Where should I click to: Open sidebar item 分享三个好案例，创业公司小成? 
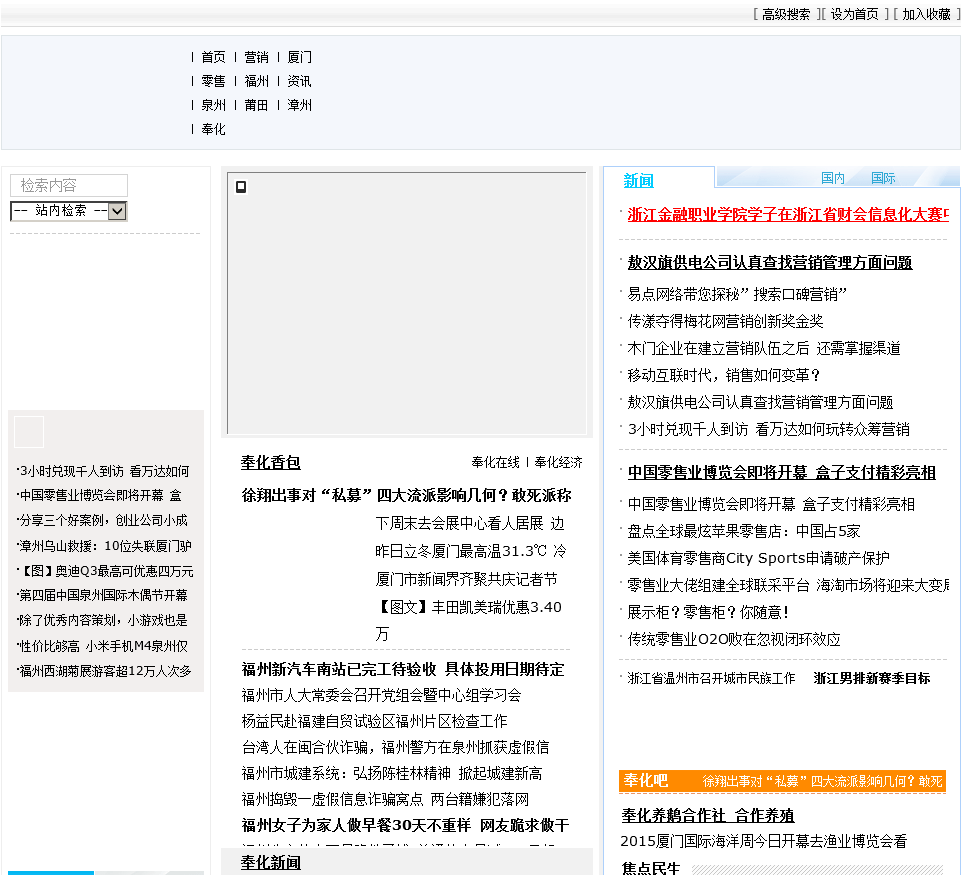[x=103, y=520]
